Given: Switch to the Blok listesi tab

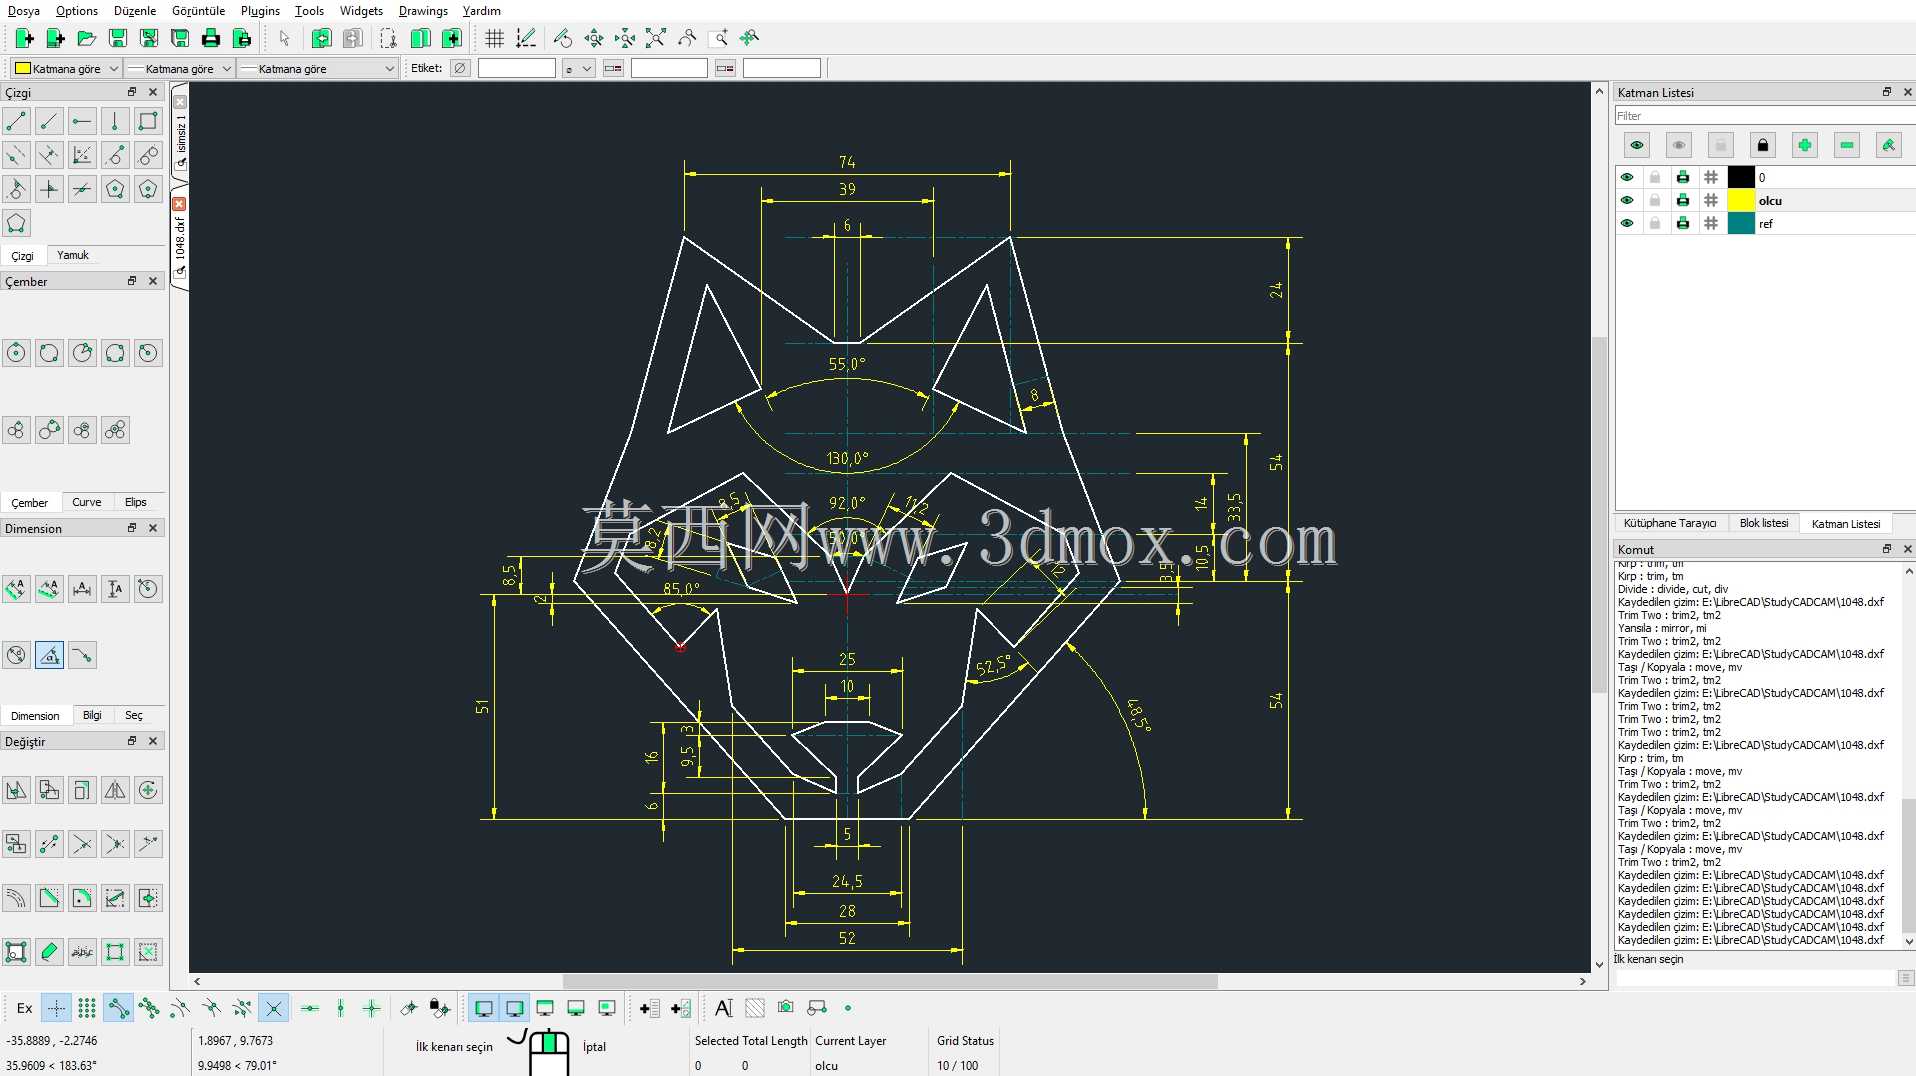Looking at the screenshot, I should 1764,524.
